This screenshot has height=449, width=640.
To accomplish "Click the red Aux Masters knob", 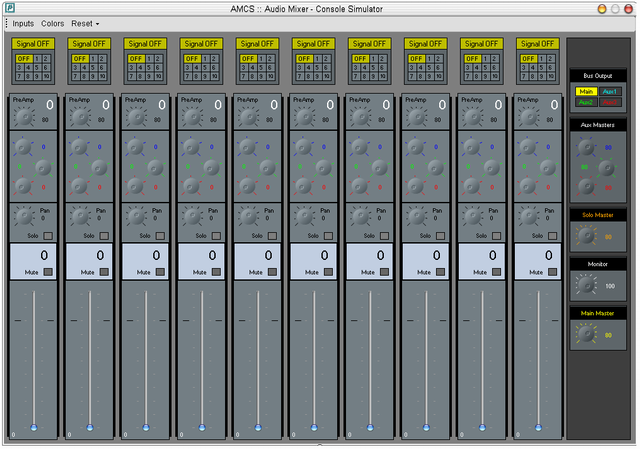I will 586,187.
